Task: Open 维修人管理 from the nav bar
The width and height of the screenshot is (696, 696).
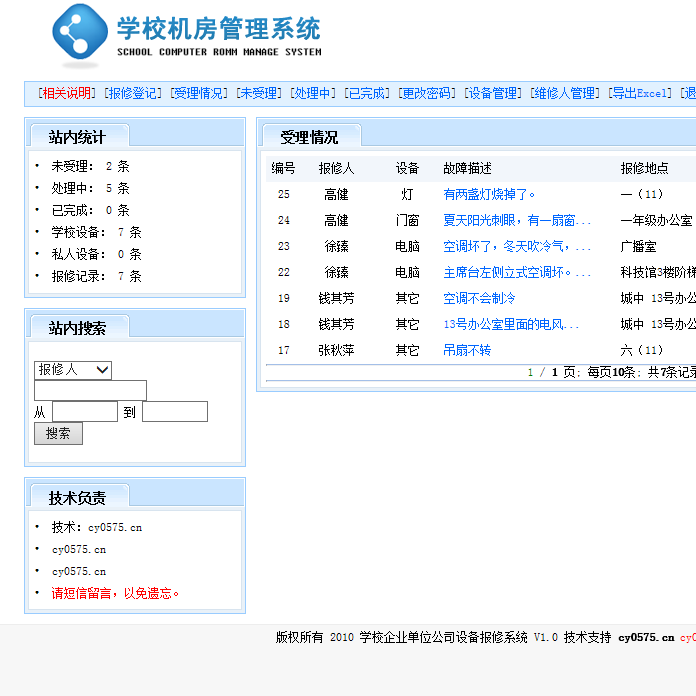Action: pyautogui.click(x=565, y=93)
